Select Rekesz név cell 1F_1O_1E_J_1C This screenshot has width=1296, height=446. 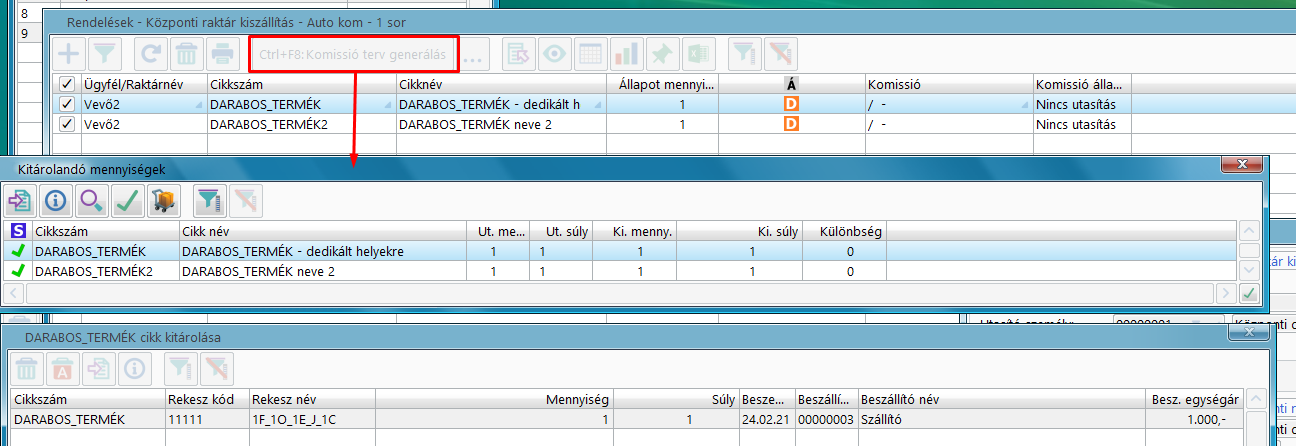click(311, 420)
